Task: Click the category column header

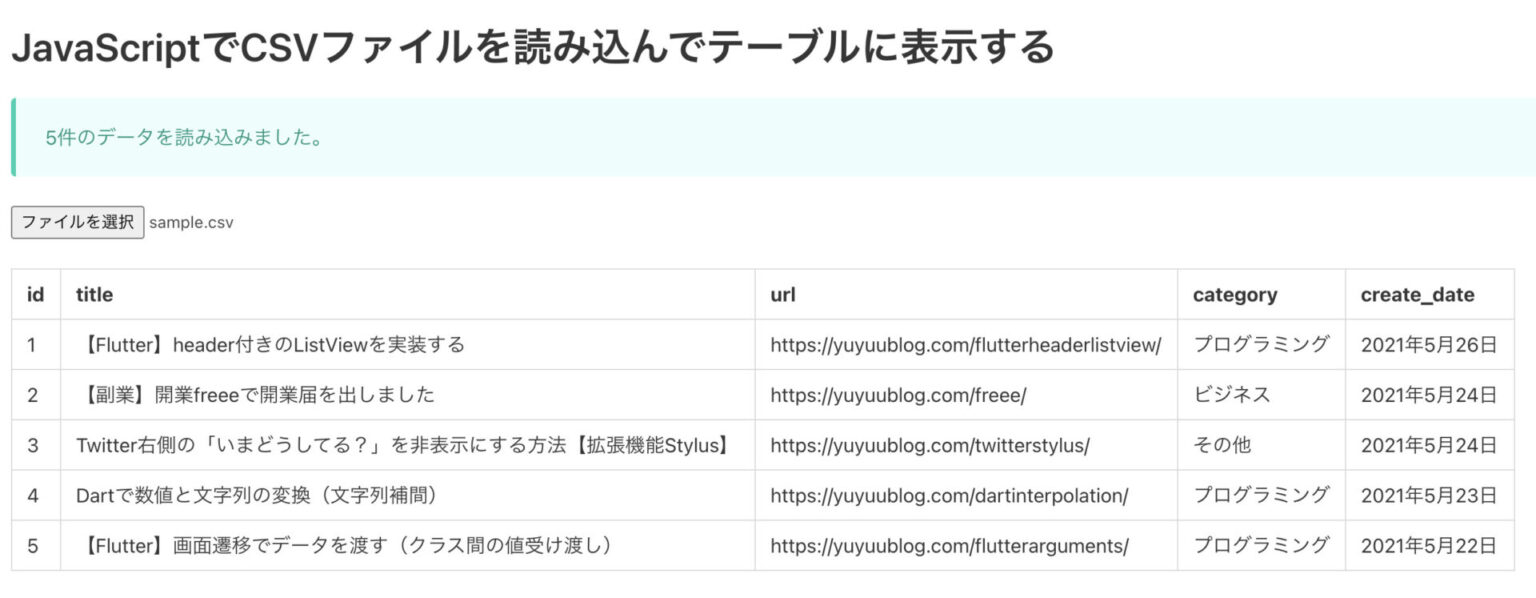Action: (x=1234, y=295)
